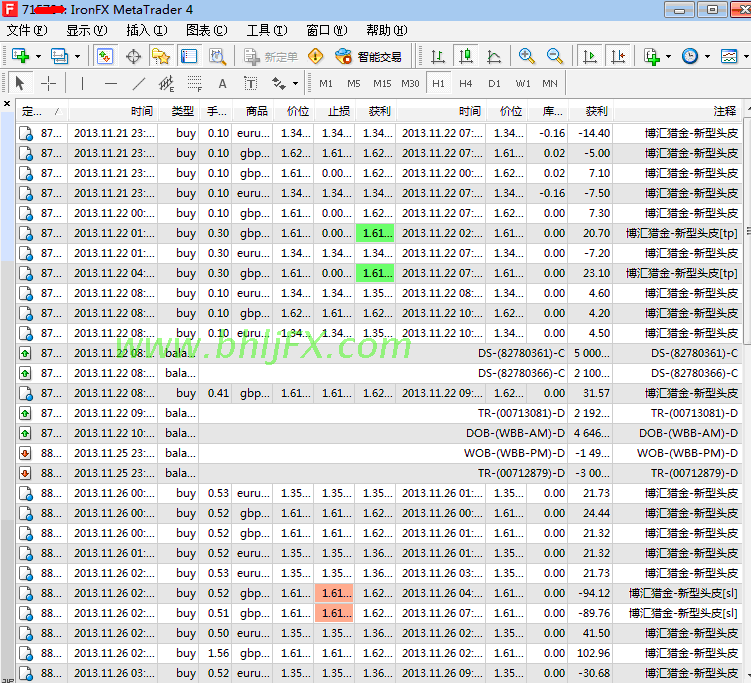Sort by the 商品 column header

point(253,112)
